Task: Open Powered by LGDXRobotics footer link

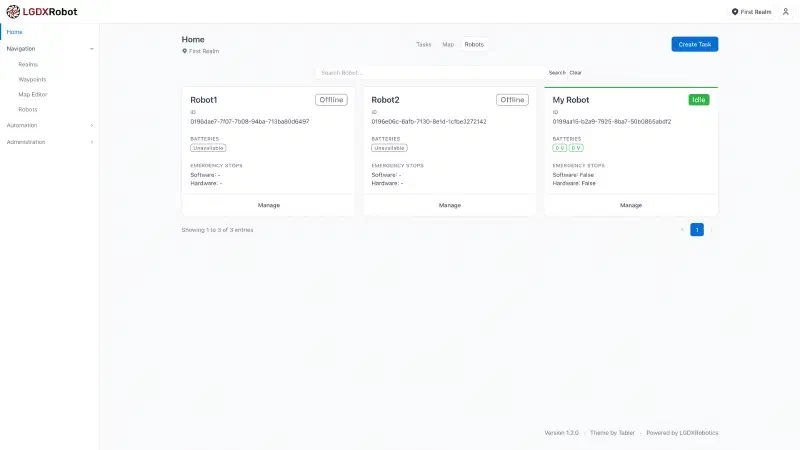Action: (x=682, y=433)
